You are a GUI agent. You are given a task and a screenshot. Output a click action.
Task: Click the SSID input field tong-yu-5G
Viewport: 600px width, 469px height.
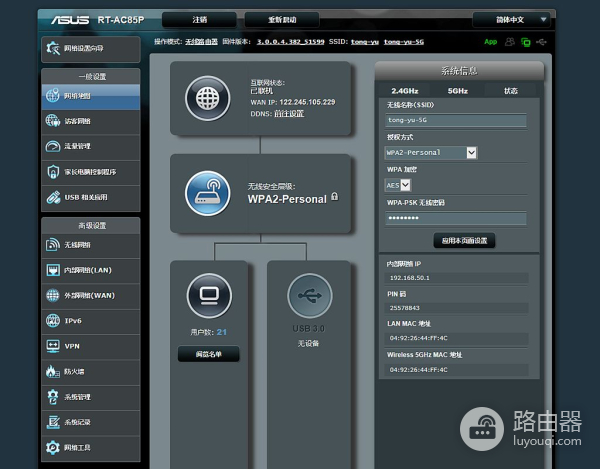[x=455, y=120]
